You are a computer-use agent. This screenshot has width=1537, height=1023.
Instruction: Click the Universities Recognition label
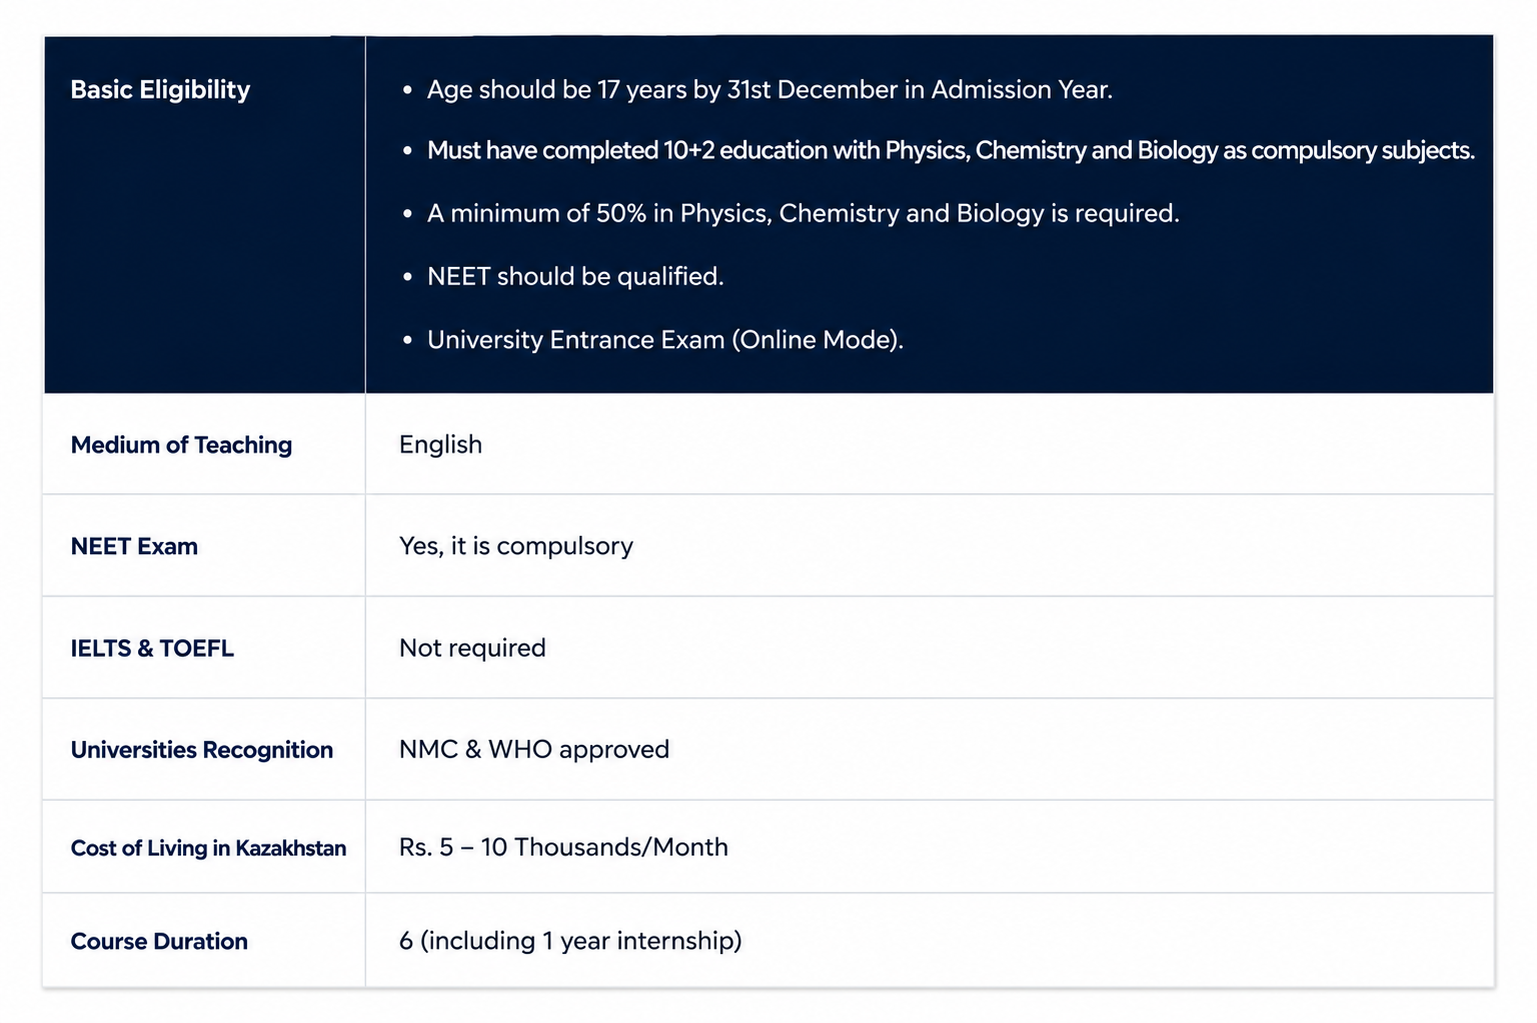[202, 750]
